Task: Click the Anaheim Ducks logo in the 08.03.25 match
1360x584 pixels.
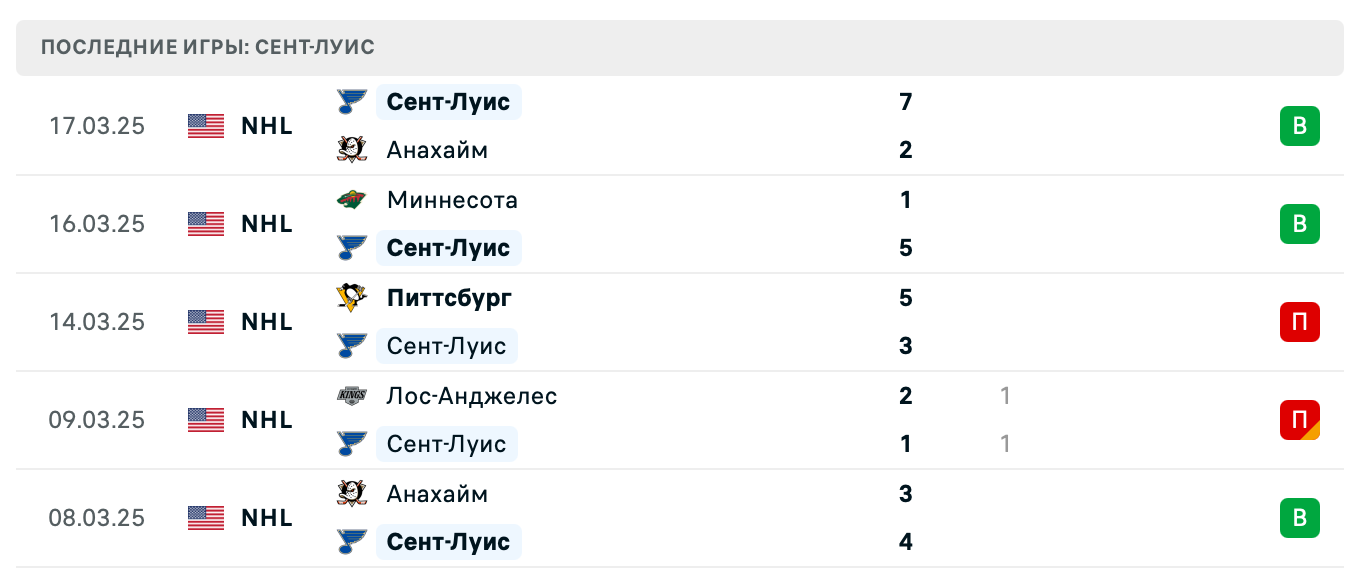Action: pos(351,494)
